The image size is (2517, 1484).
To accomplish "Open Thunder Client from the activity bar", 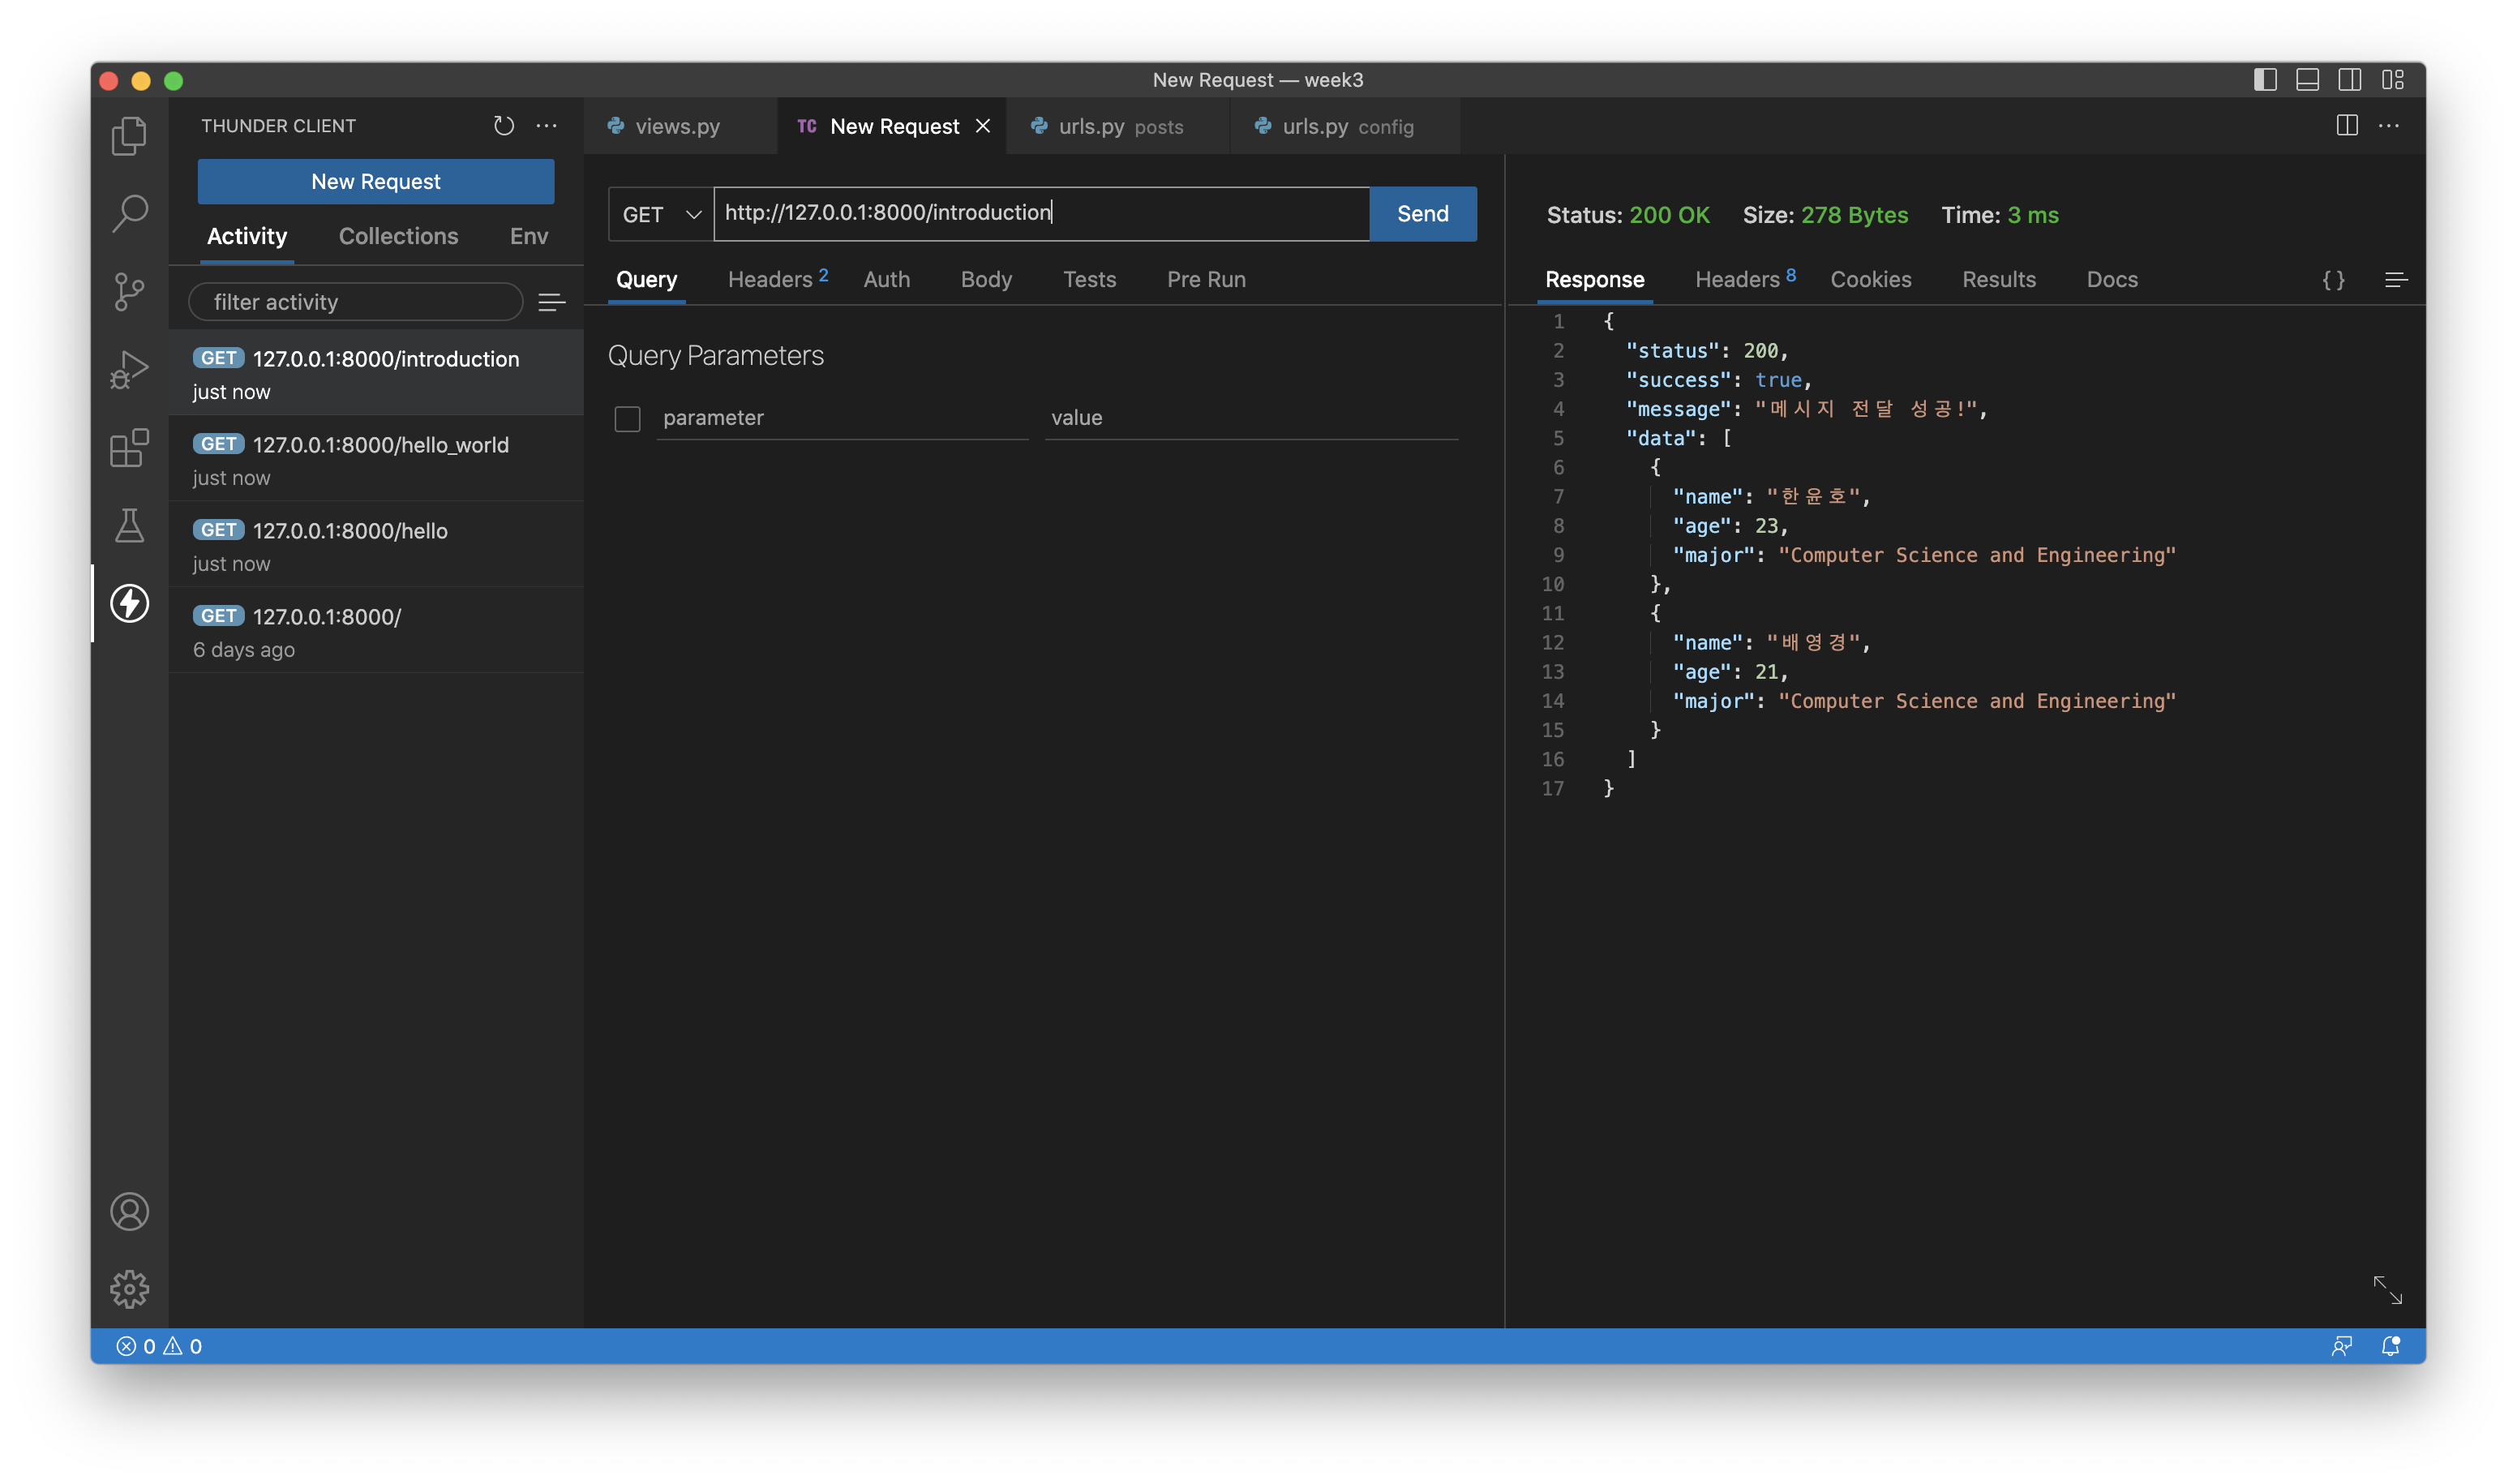I will click(131, 604).
